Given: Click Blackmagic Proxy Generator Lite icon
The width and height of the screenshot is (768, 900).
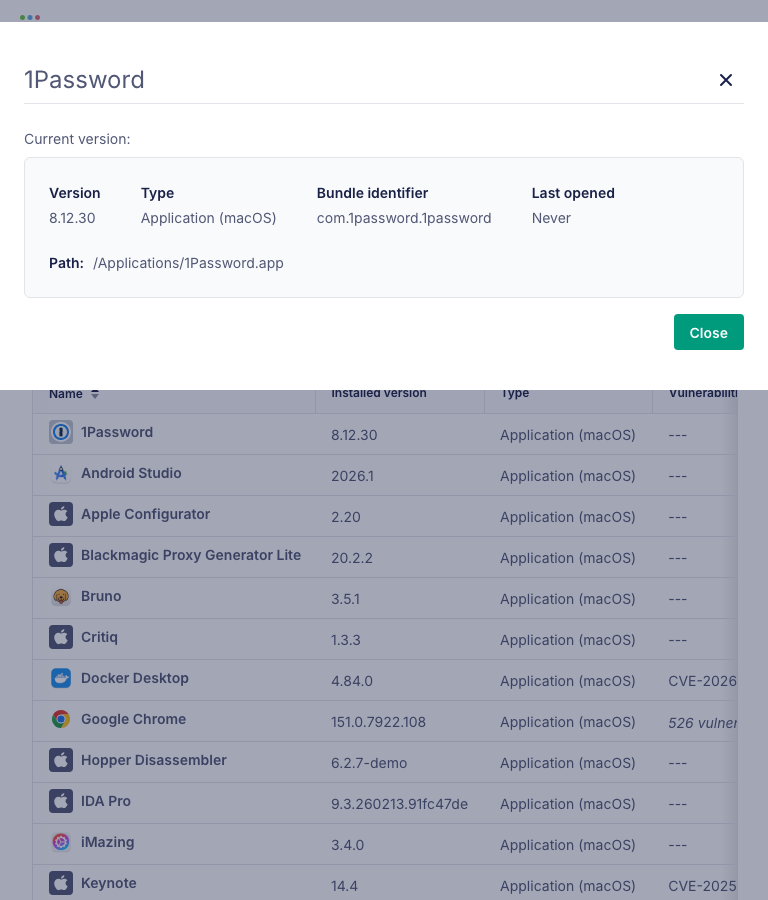Looking at the screenshot, I should [x=61, y=555].
